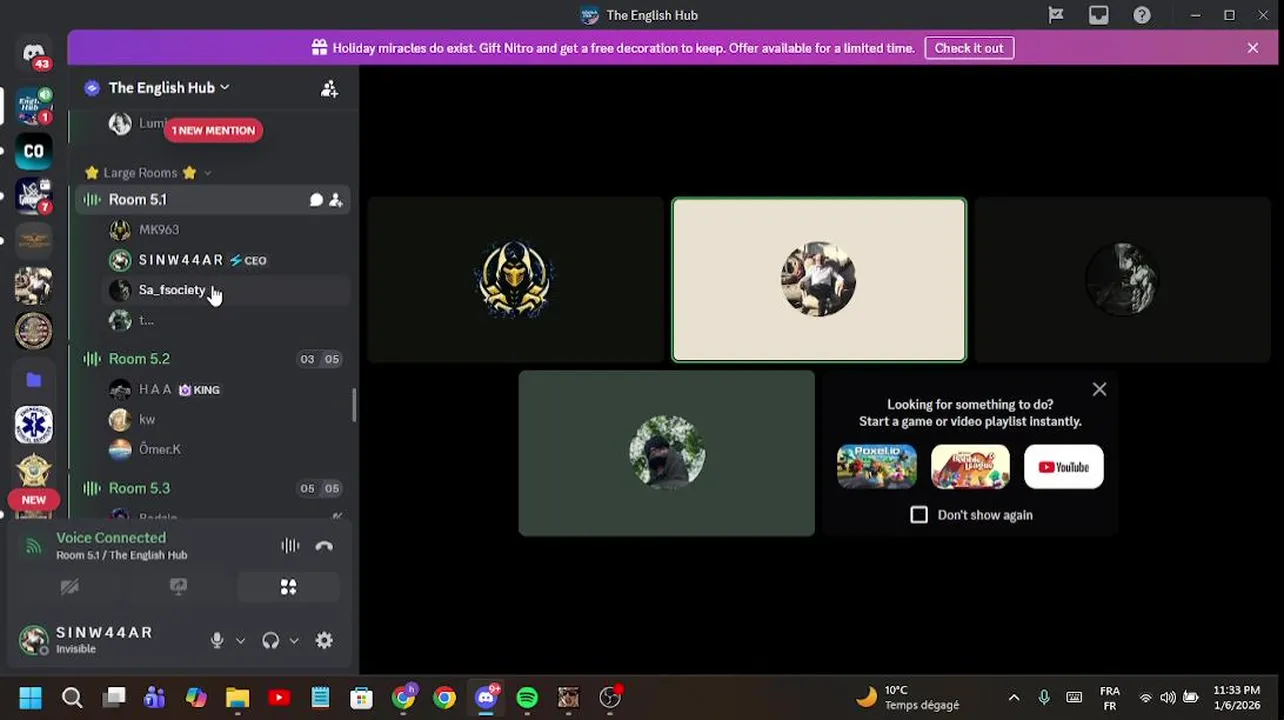1284x720 pixels.
Task: Join Room 5.3 voice channel
Action: tap(213, 489)
